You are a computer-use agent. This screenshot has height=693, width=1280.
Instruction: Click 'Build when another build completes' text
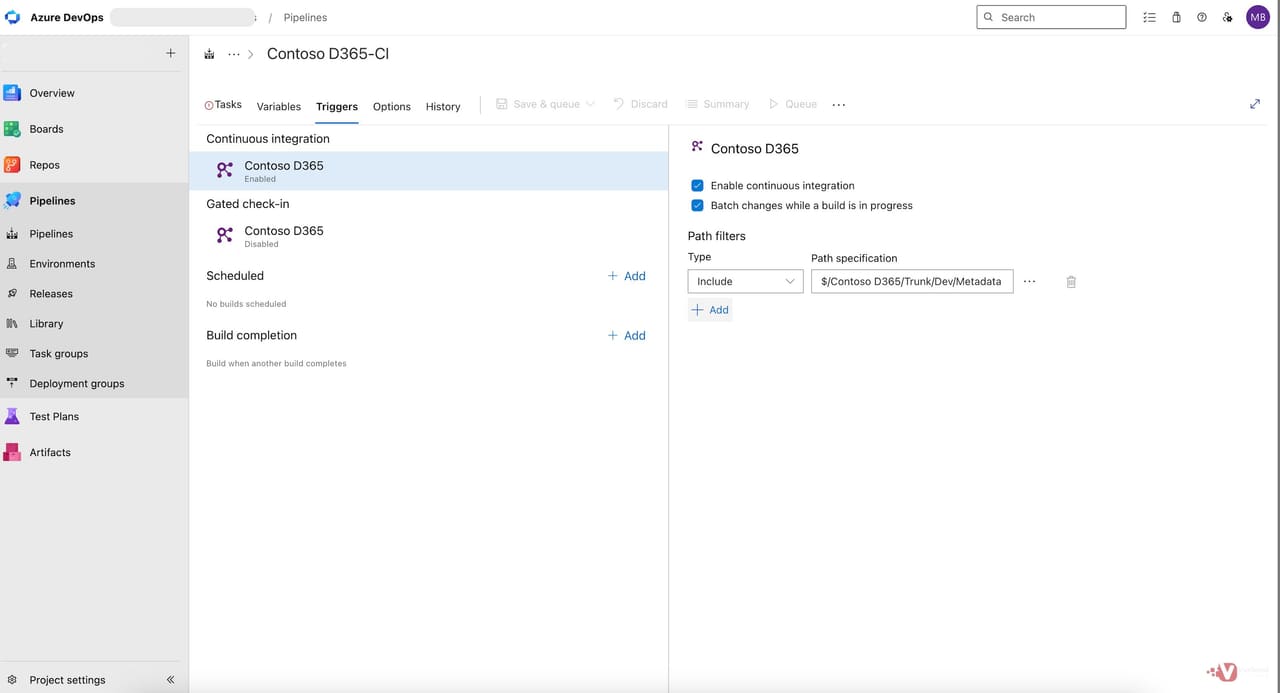(x=276, y=364)
